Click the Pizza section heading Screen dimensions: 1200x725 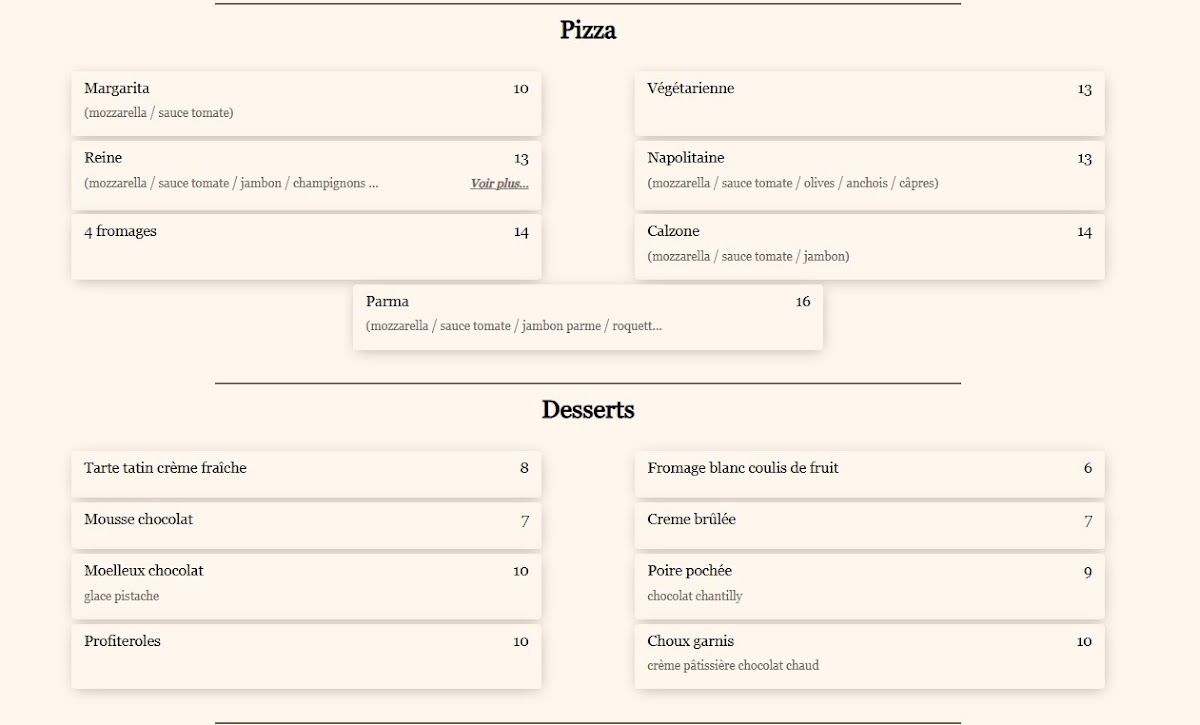588,30
